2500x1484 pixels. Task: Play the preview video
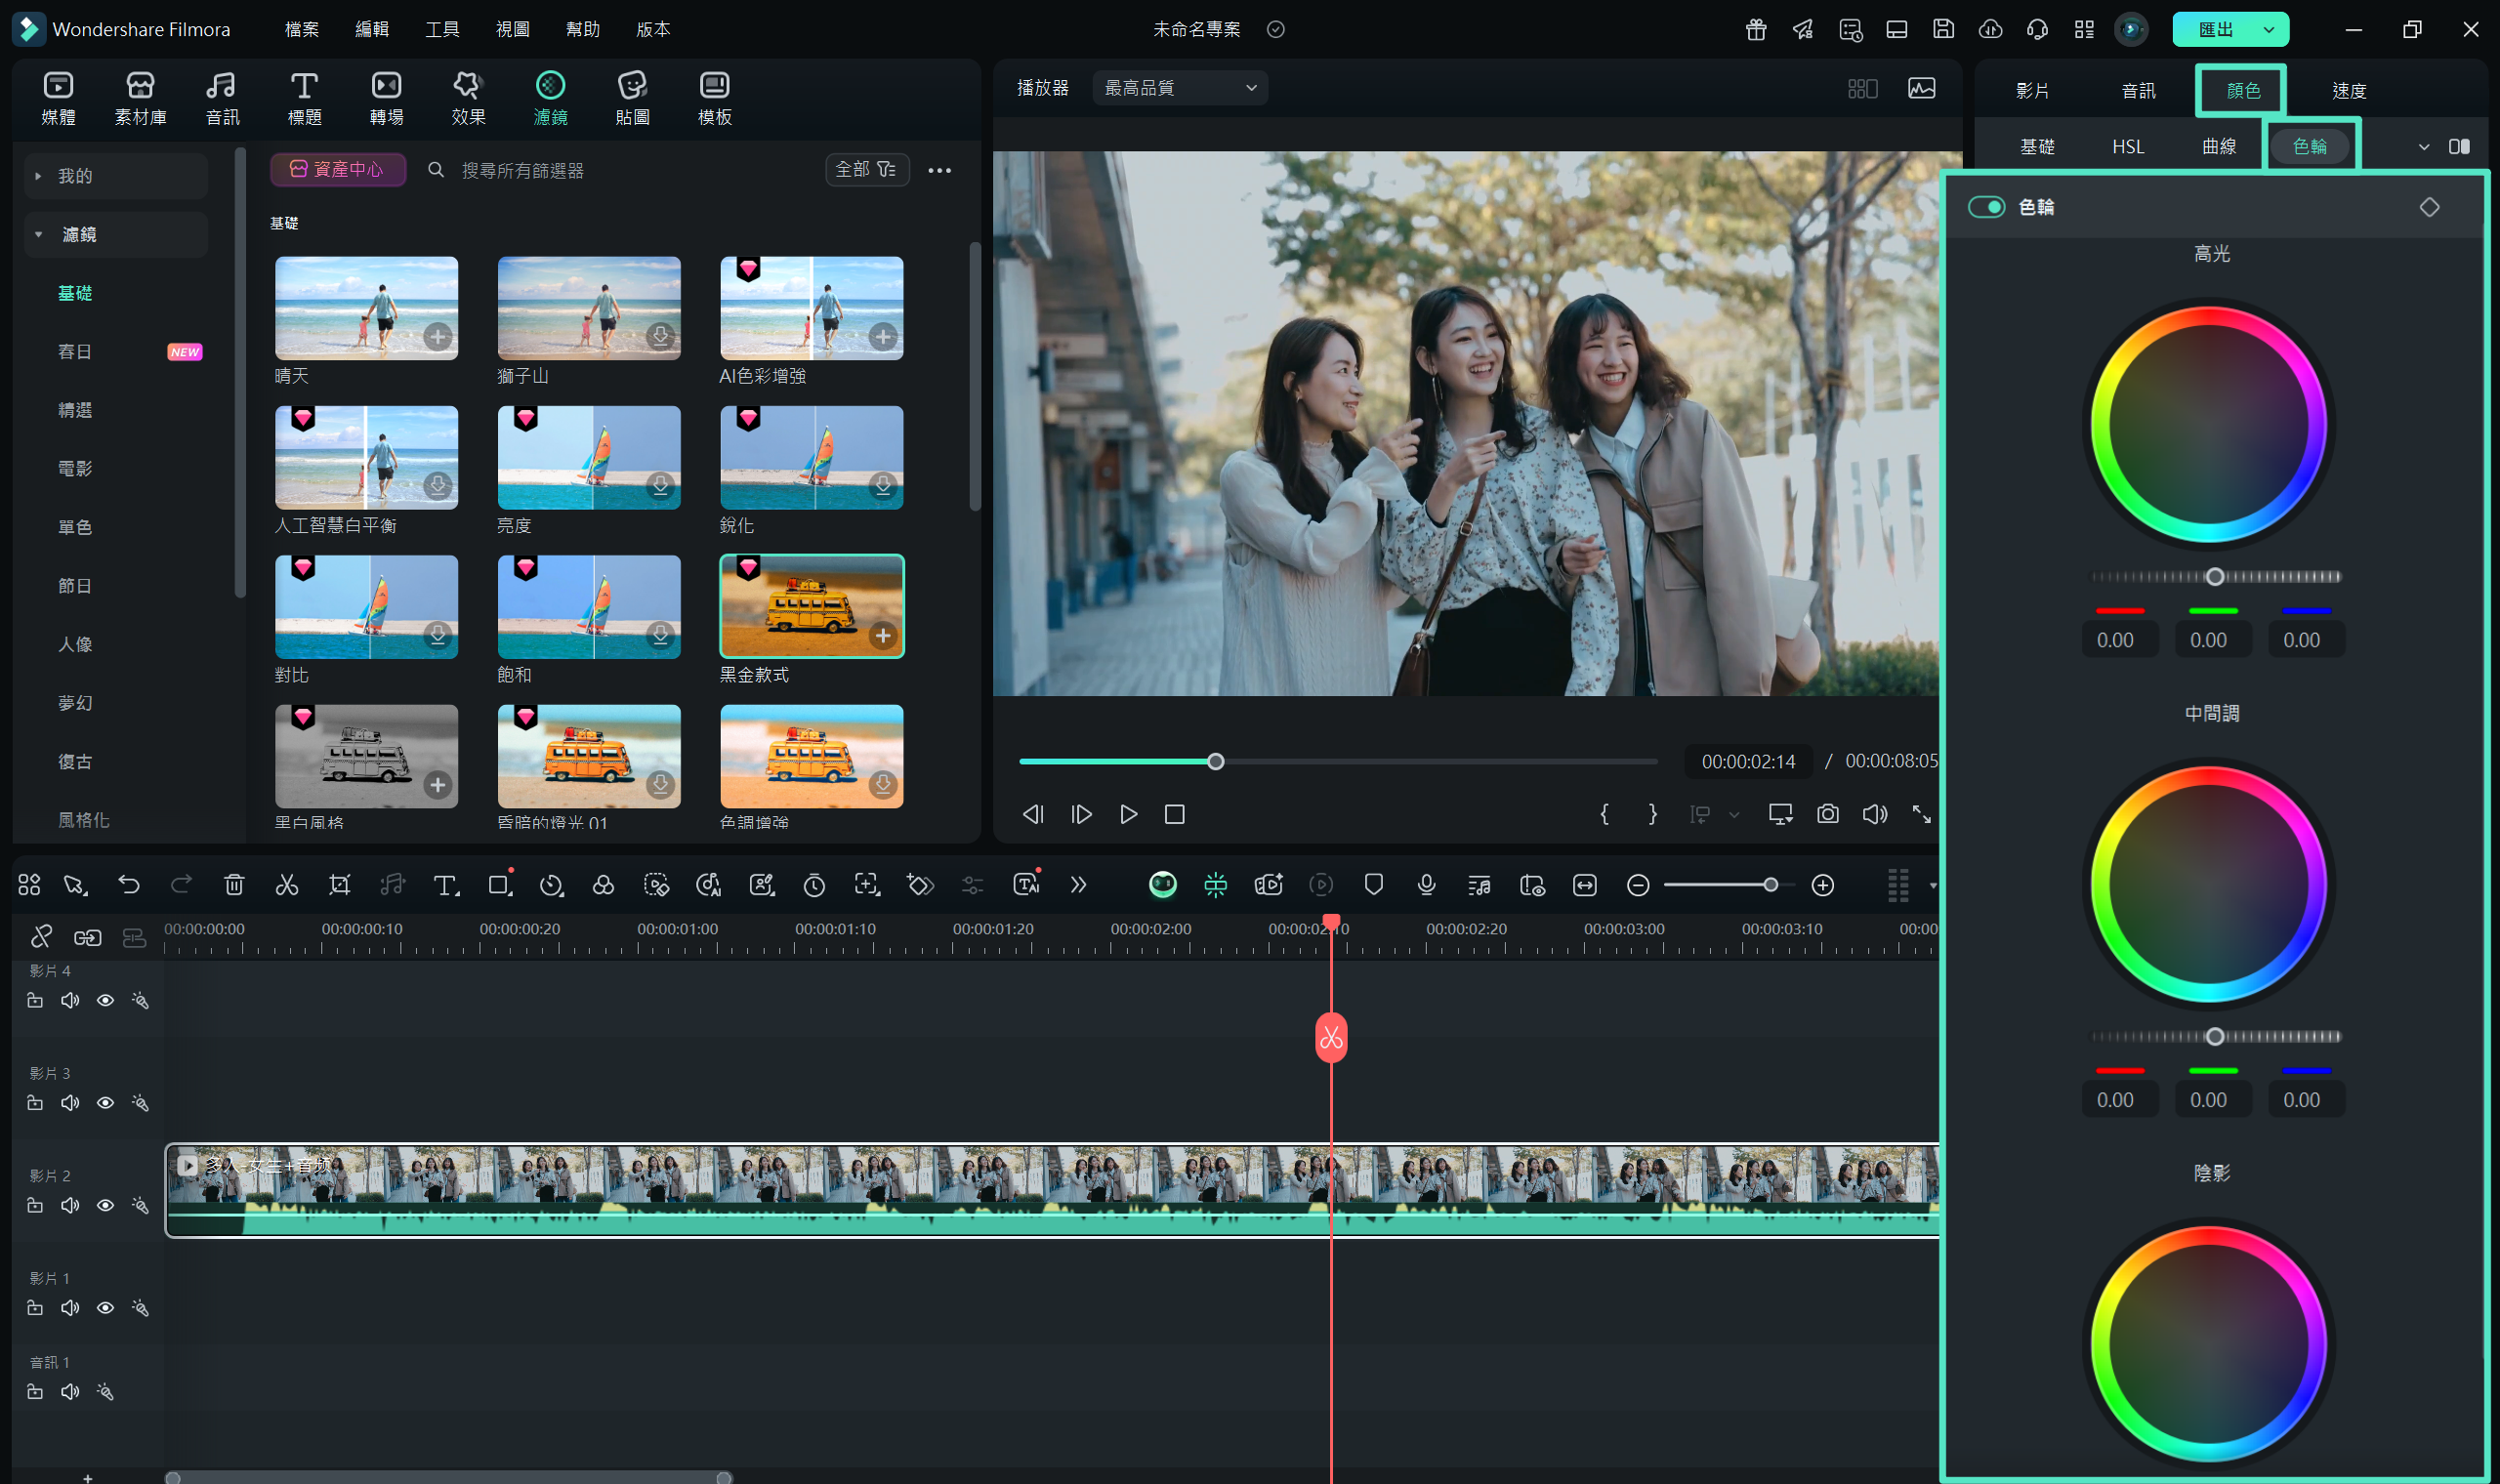(x=1128, y=814)
